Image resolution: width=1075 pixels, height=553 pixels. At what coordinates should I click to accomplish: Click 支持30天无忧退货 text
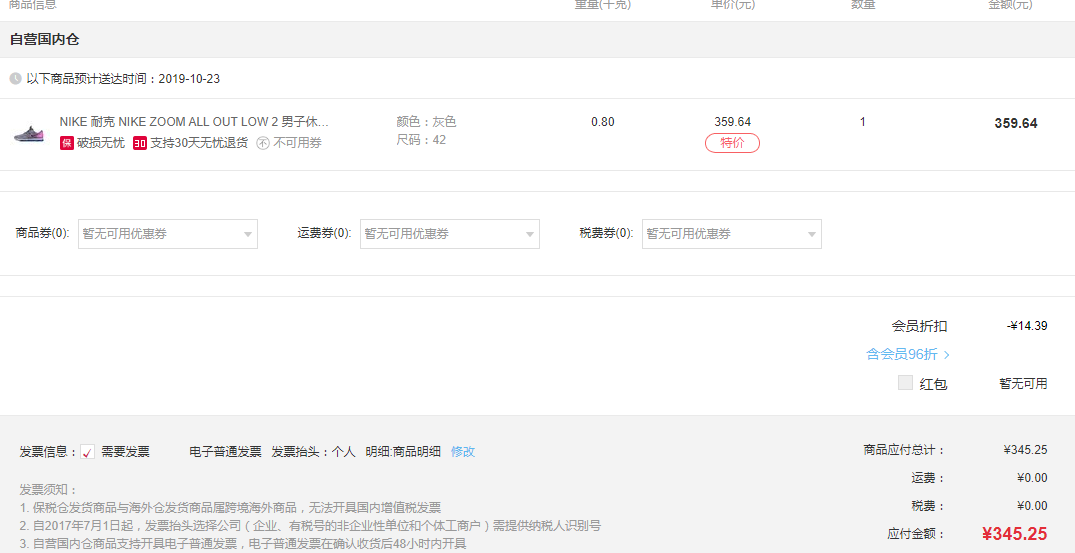199,143
